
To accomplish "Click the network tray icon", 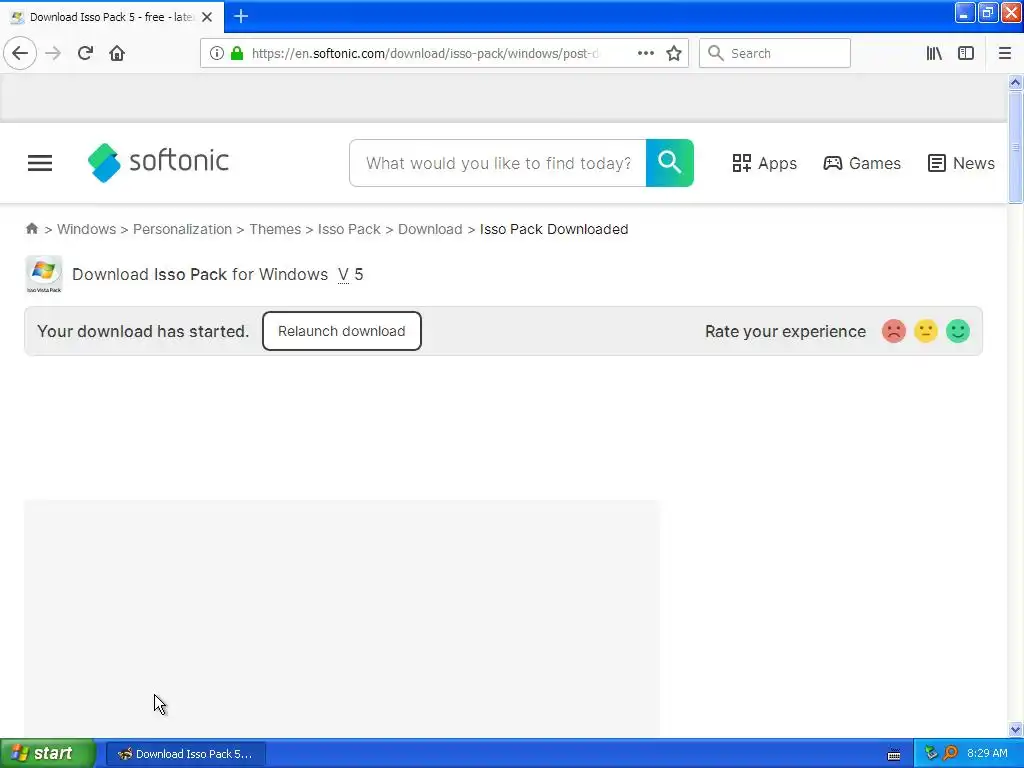I will tap(931, 754).
